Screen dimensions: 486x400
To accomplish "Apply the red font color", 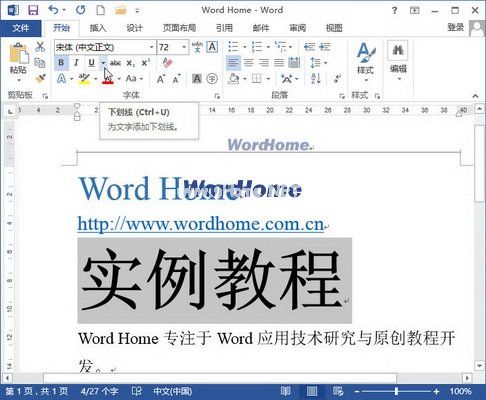I will click(108, 79).
